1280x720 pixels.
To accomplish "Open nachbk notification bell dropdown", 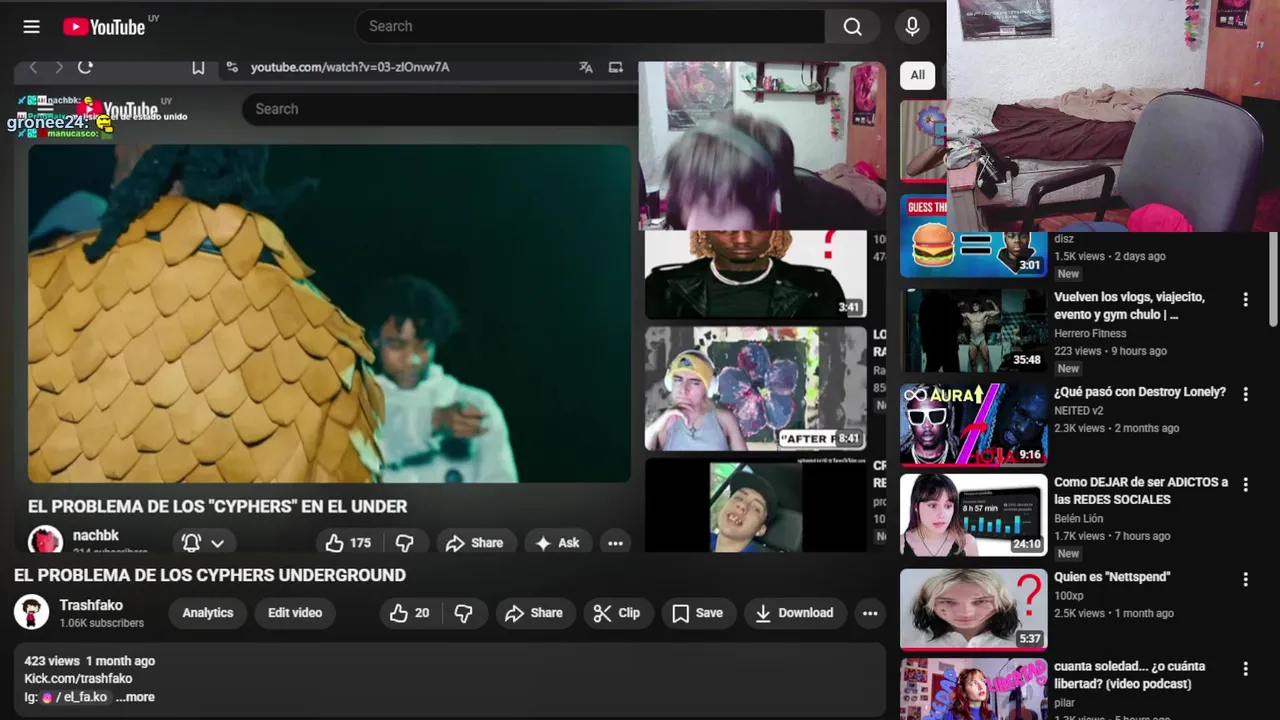I will [x=203, y=543].
